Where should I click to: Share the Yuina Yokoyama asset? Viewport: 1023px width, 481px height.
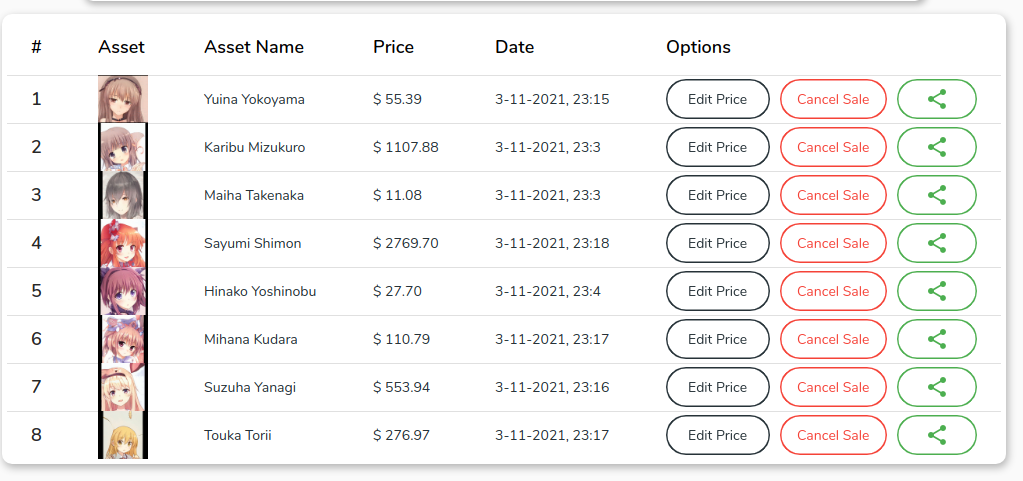936,99
